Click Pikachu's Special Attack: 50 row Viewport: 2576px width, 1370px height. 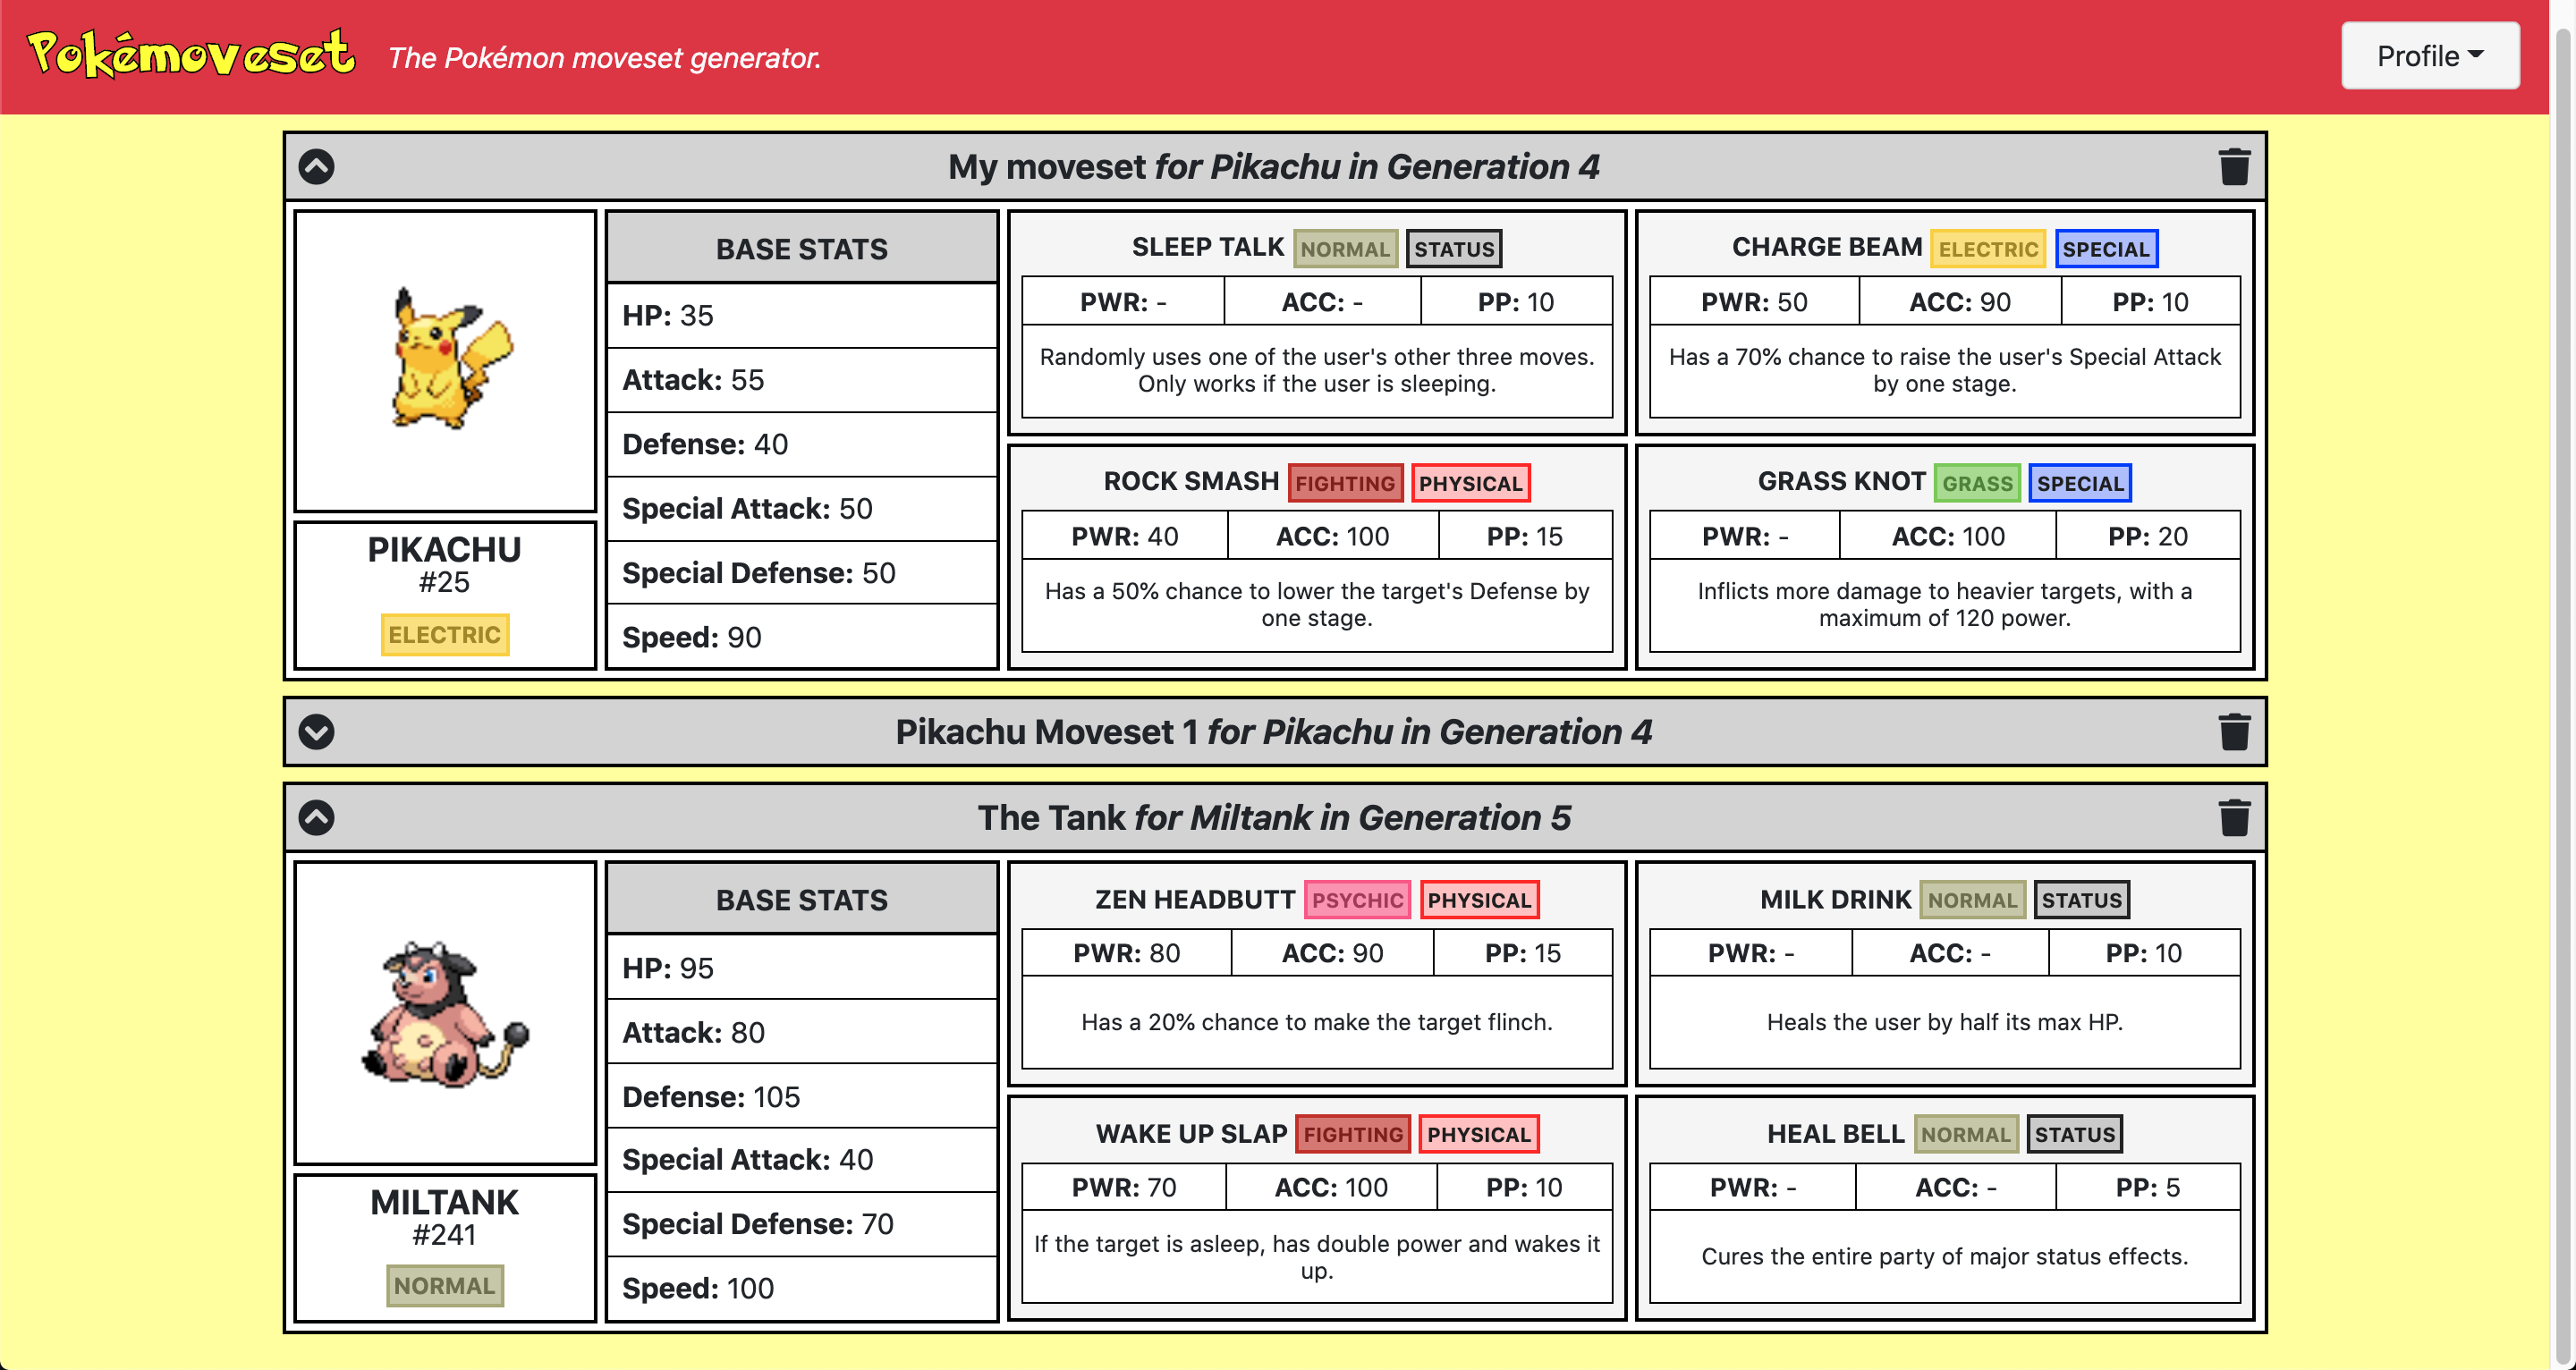[x=802, y=508]
